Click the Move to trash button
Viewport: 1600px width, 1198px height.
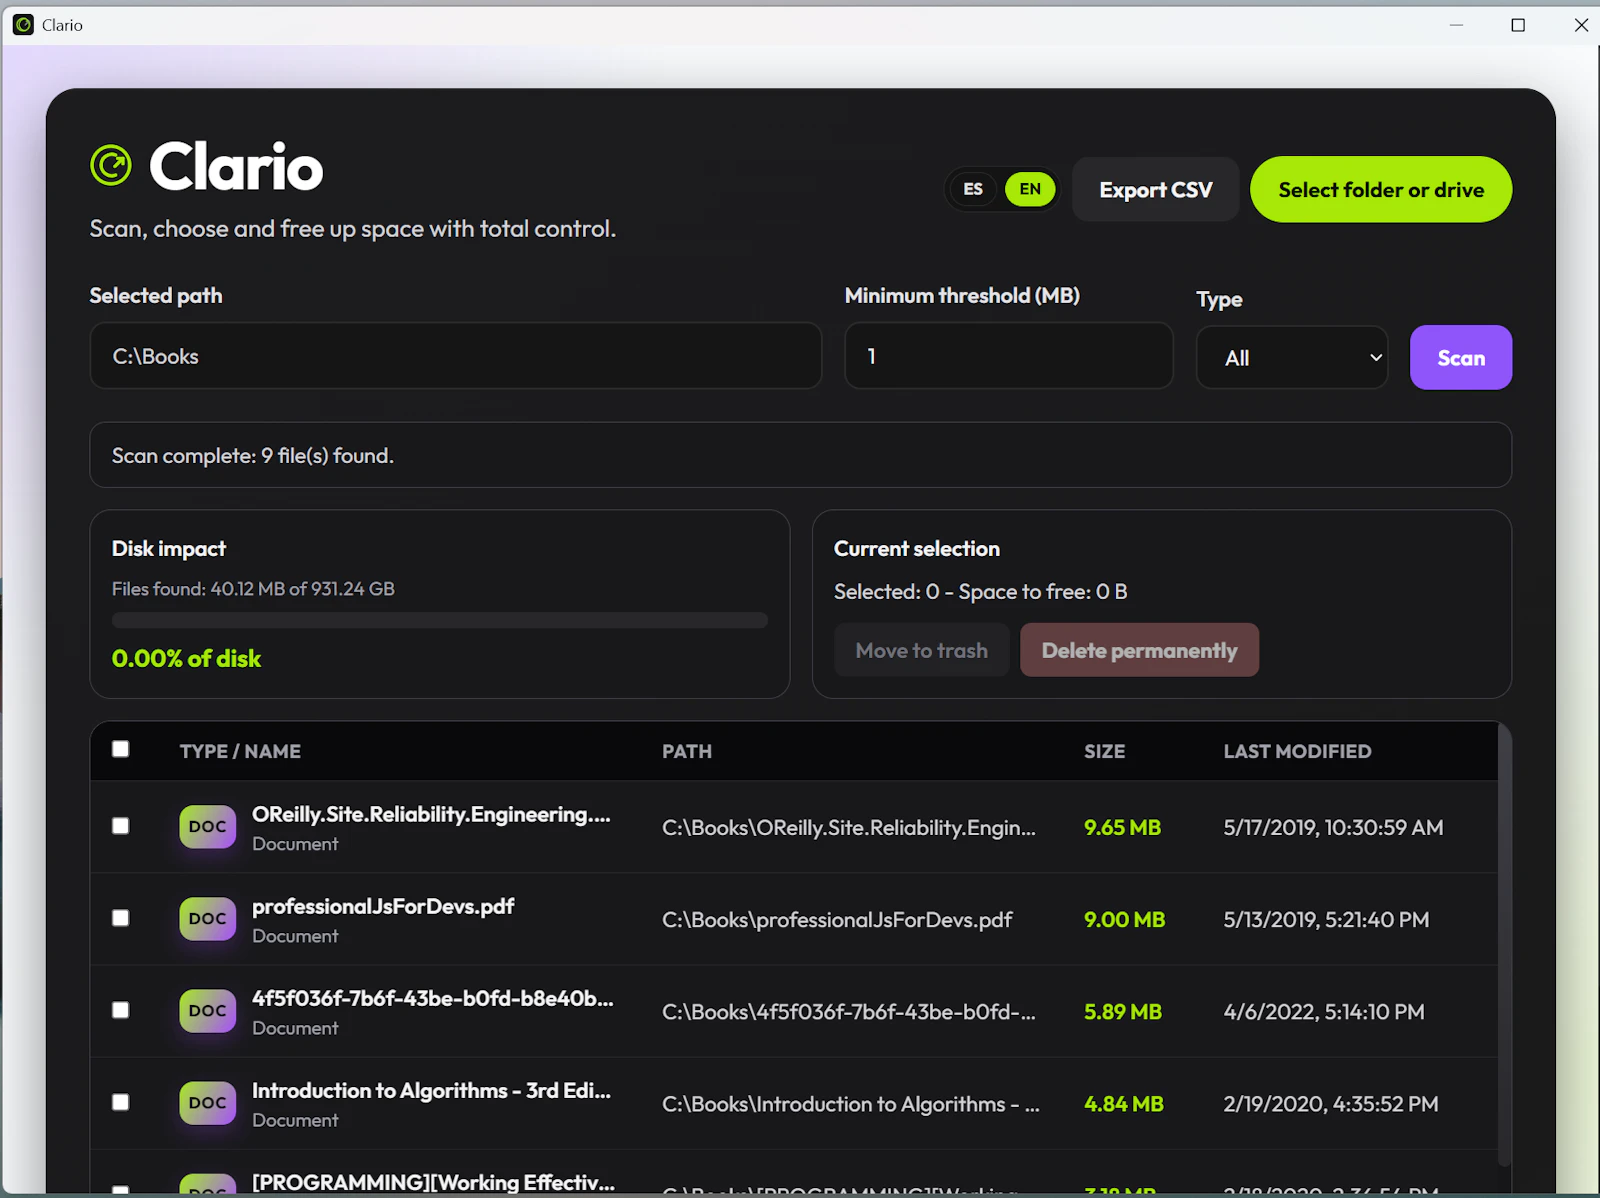click(x=922, y=650)
